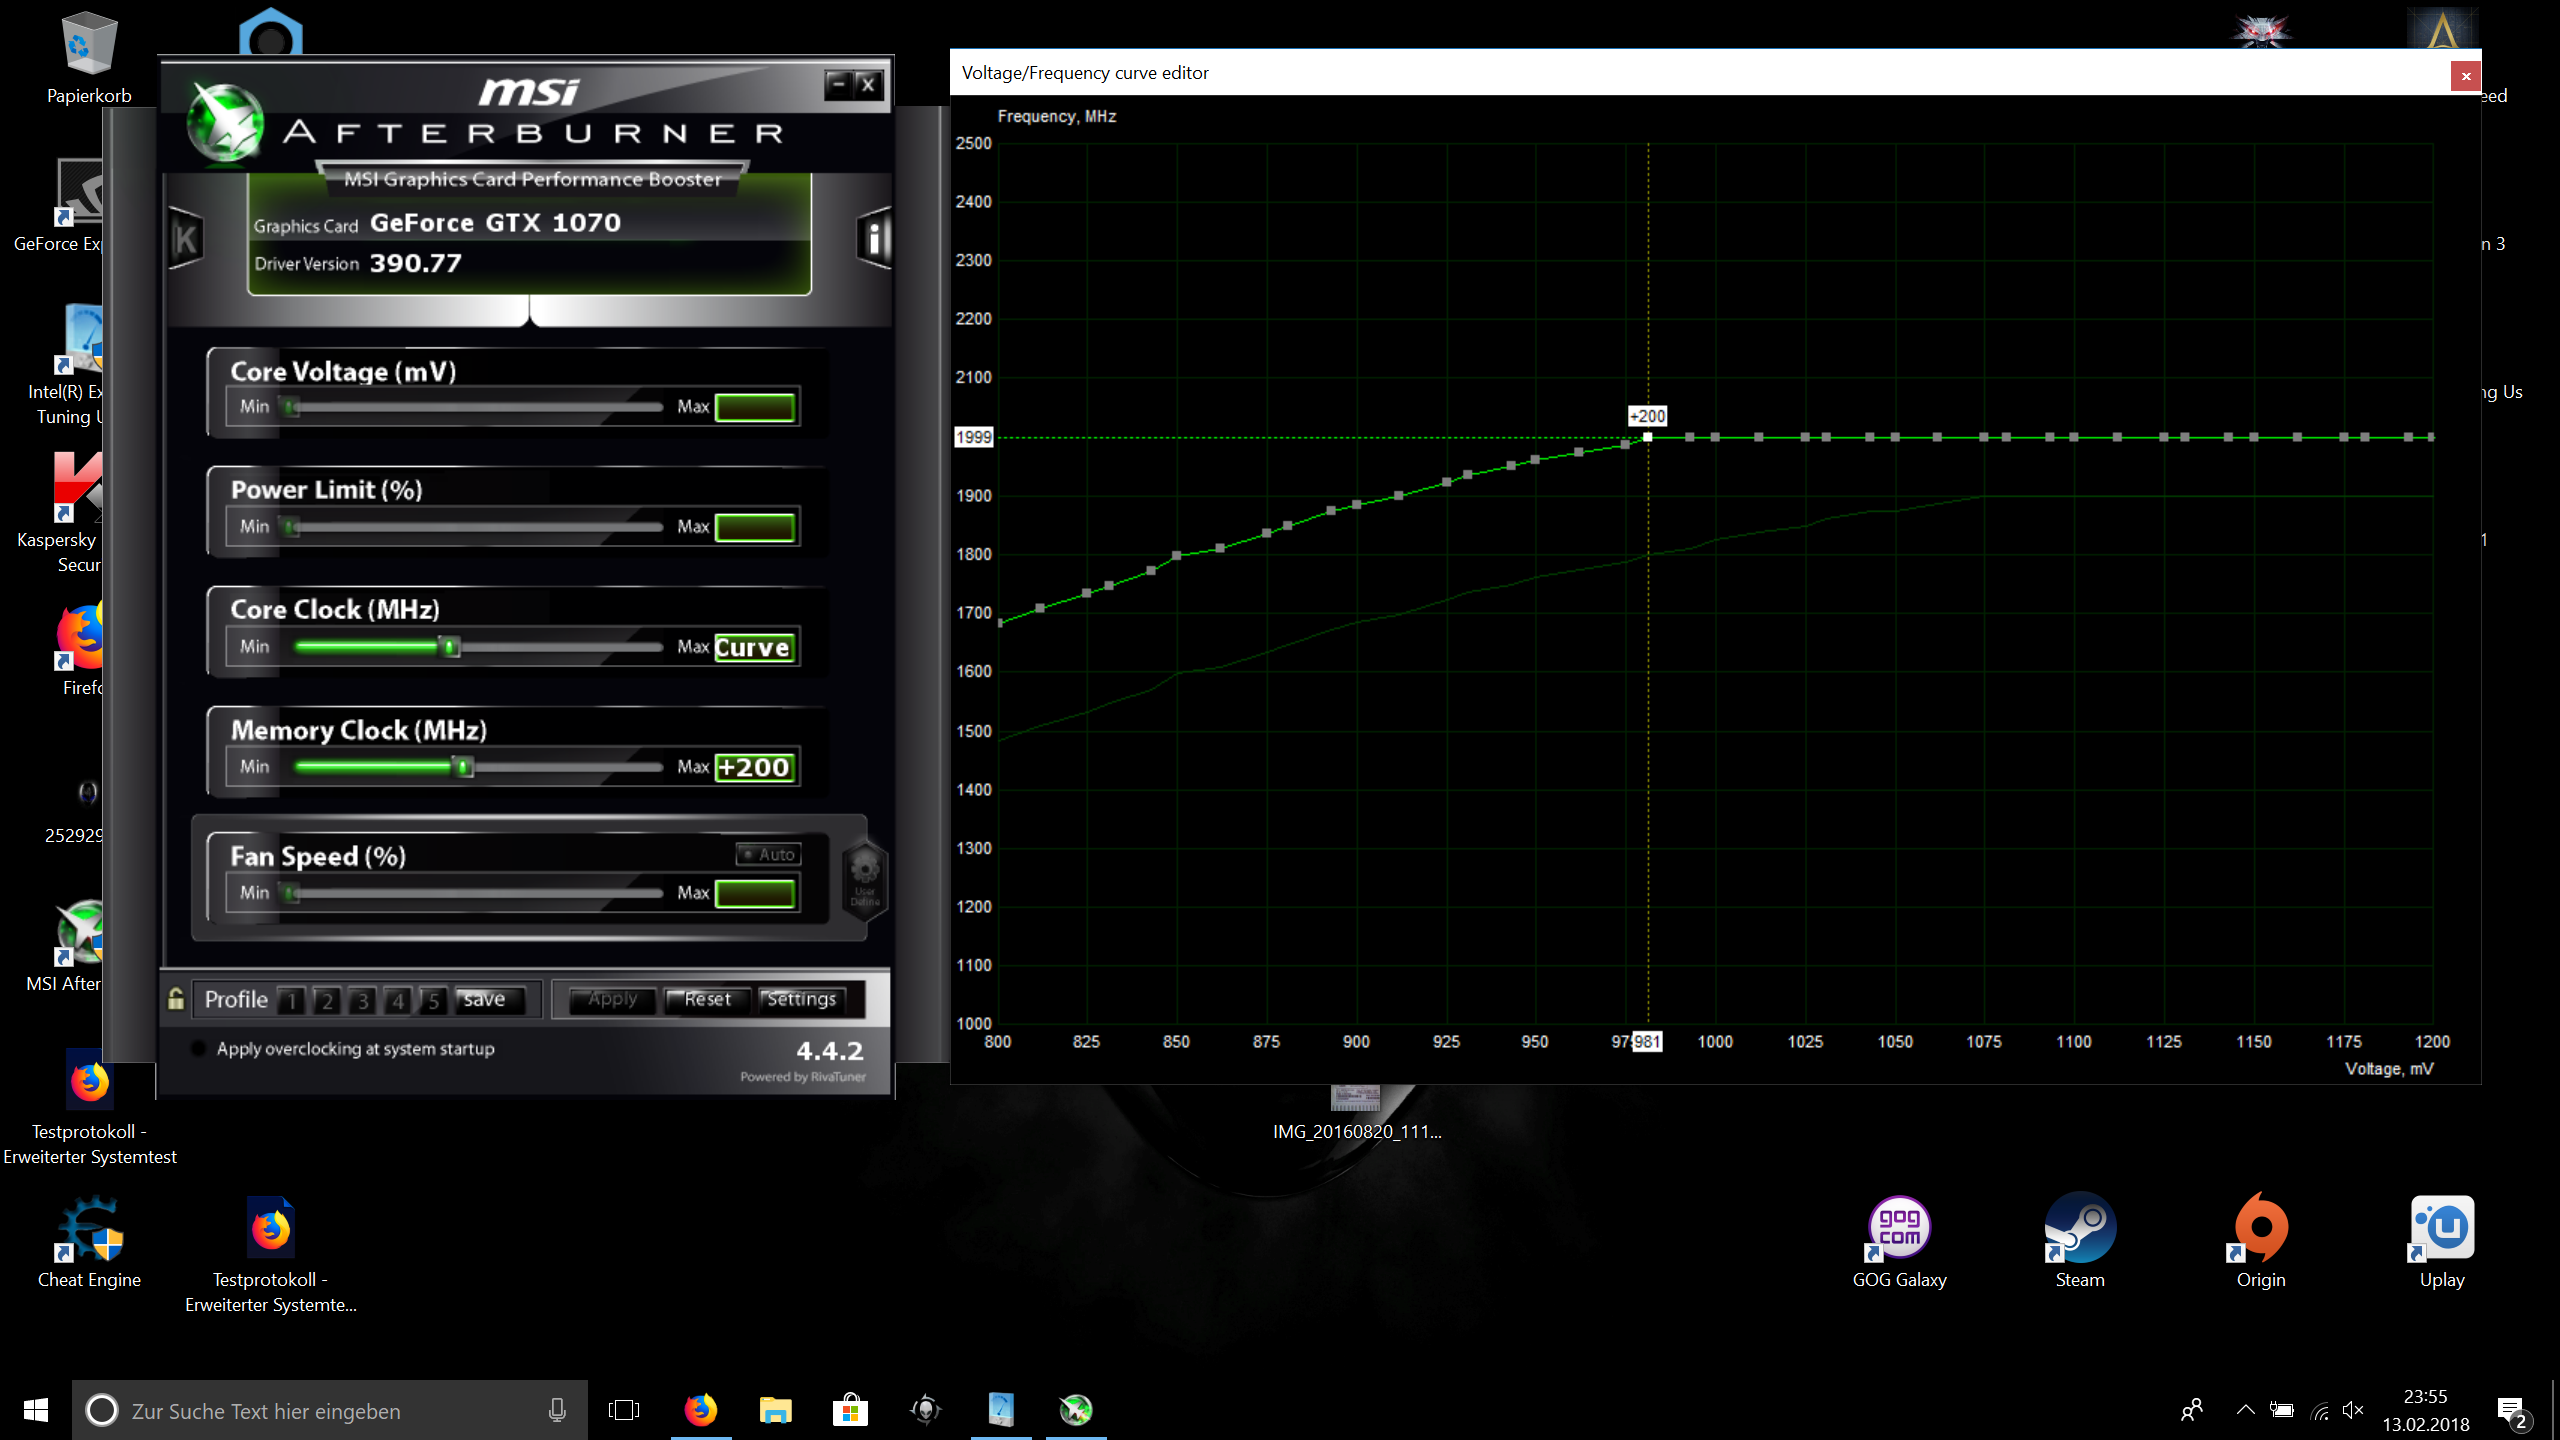Click the Fan Speed slider handle
Viewport: 2560px width, 1440px height.
click(290, 893)
